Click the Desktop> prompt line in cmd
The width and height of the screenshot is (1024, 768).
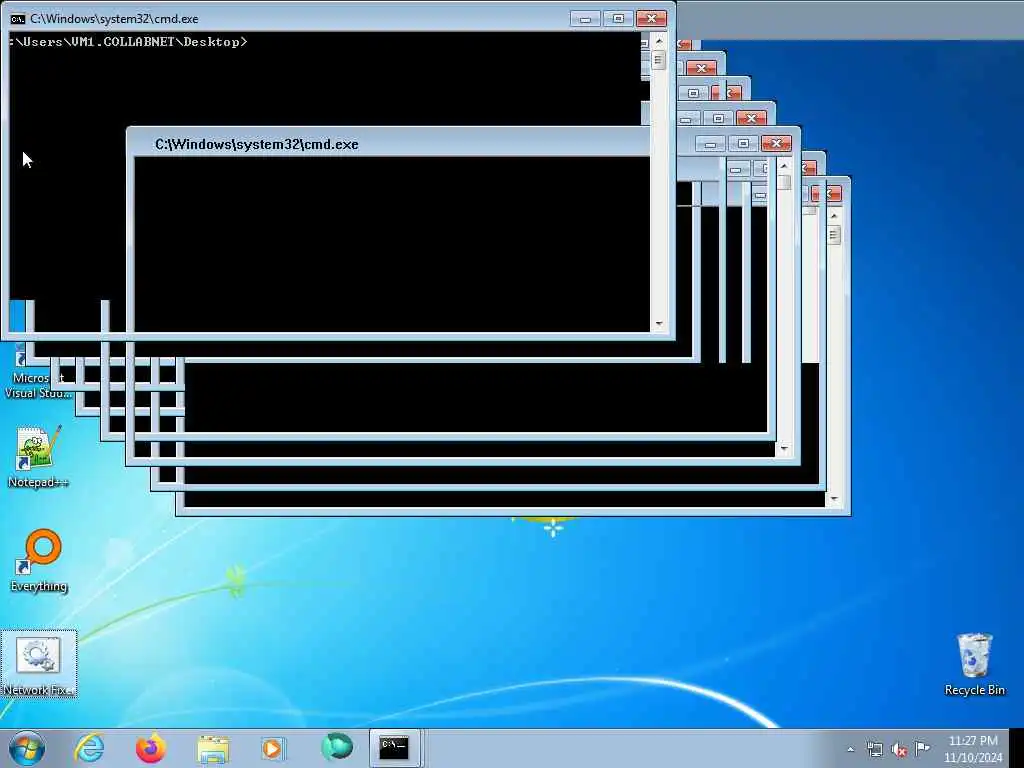tap(129, 42)
